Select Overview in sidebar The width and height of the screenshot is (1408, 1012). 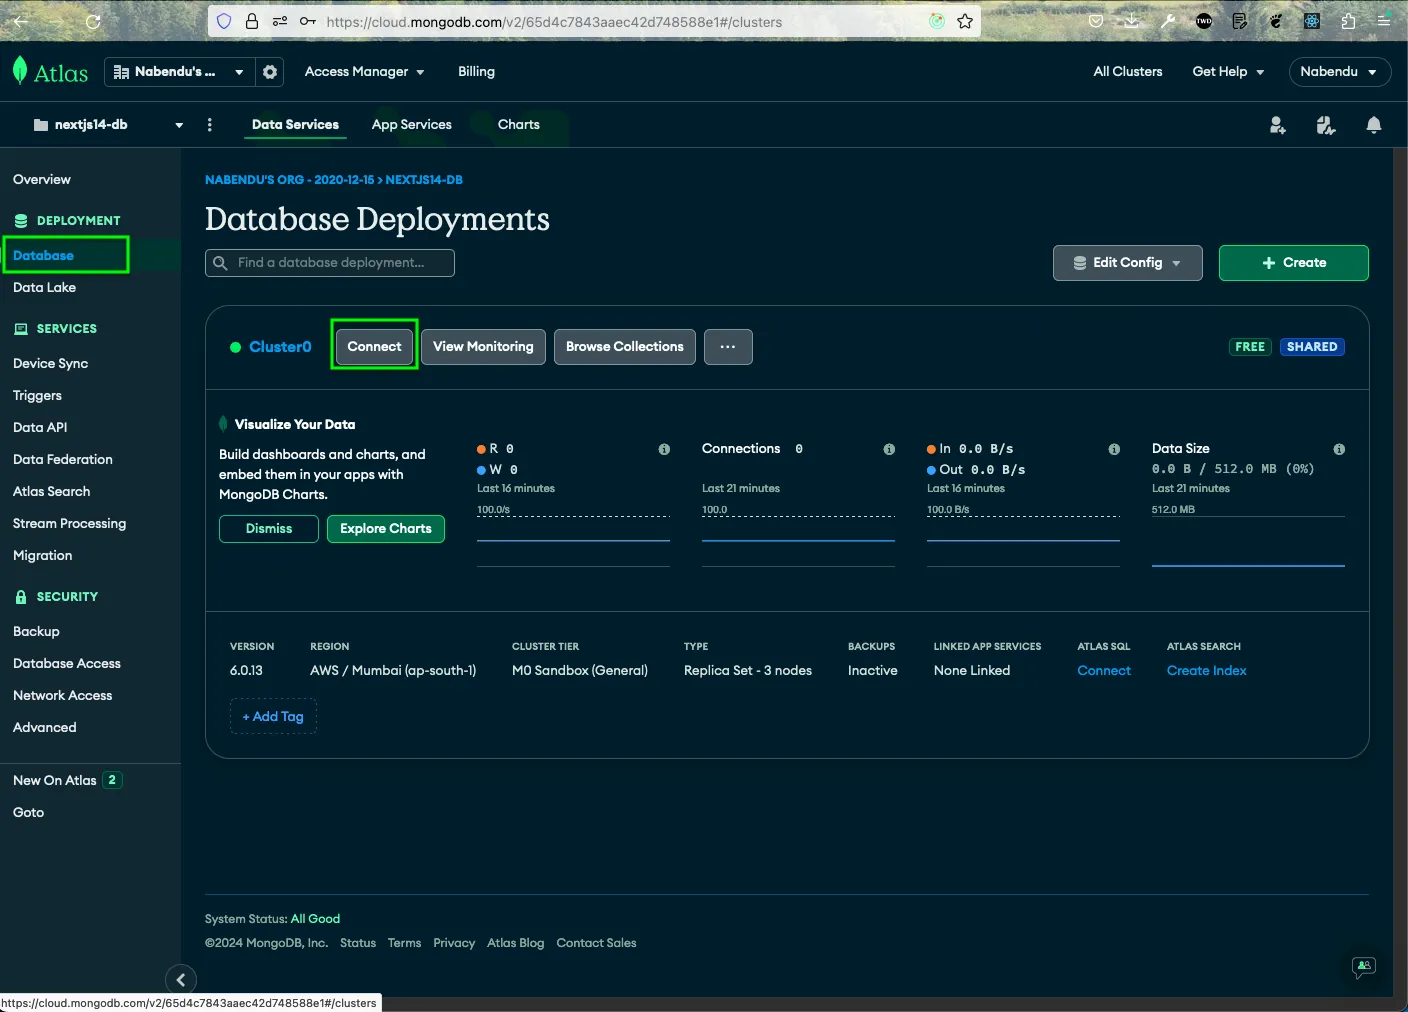click(x=42, y=180)
